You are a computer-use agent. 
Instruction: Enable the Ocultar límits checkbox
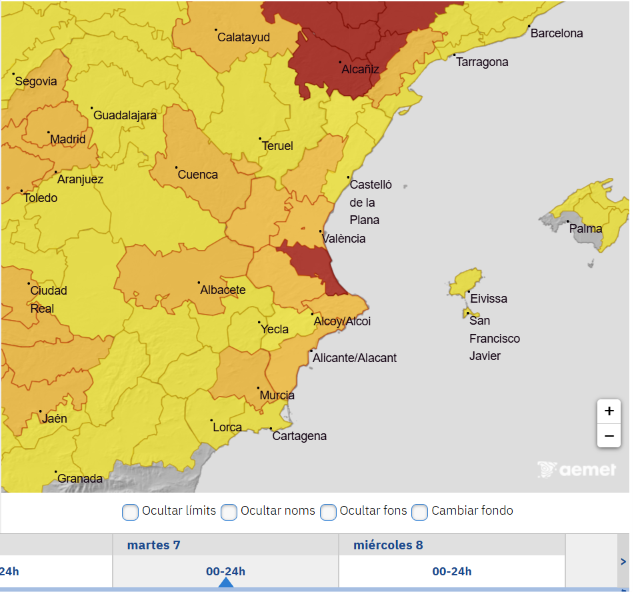point(130,512)
